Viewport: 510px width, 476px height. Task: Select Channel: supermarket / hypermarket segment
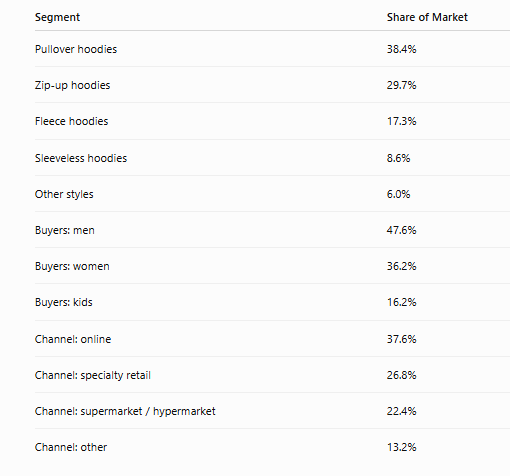125,411
